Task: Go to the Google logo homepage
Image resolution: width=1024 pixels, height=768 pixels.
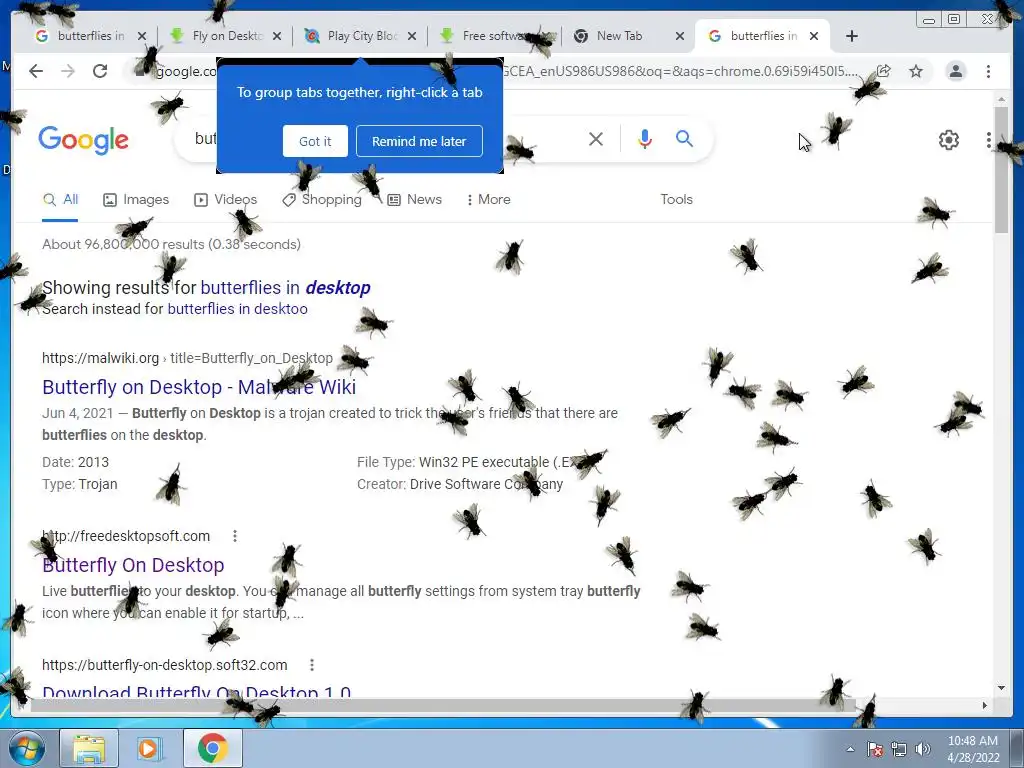Action: (x=84, y=140)
